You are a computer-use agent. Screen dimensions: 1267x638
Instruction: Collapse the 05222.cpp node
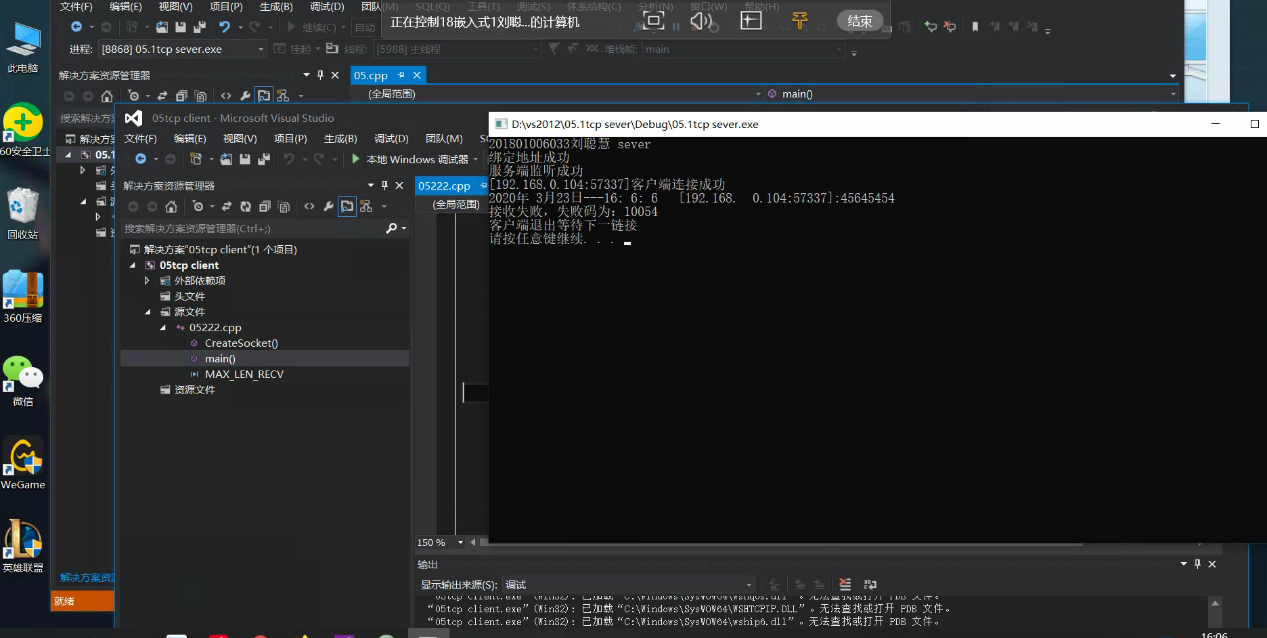(x=163, y=327)
